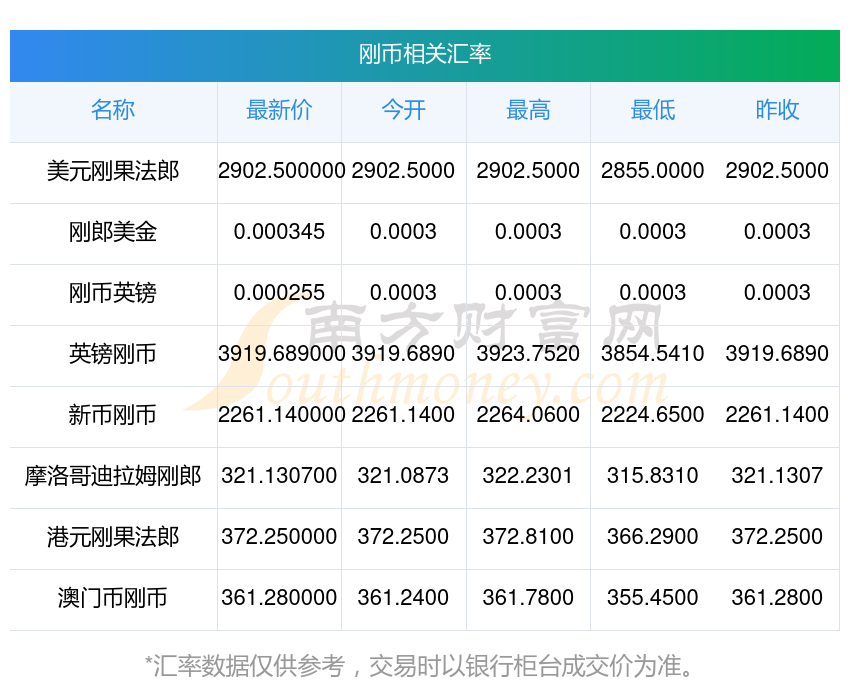Select the 最低 column header
Screen dimensions: 850x698
(653, 110)
